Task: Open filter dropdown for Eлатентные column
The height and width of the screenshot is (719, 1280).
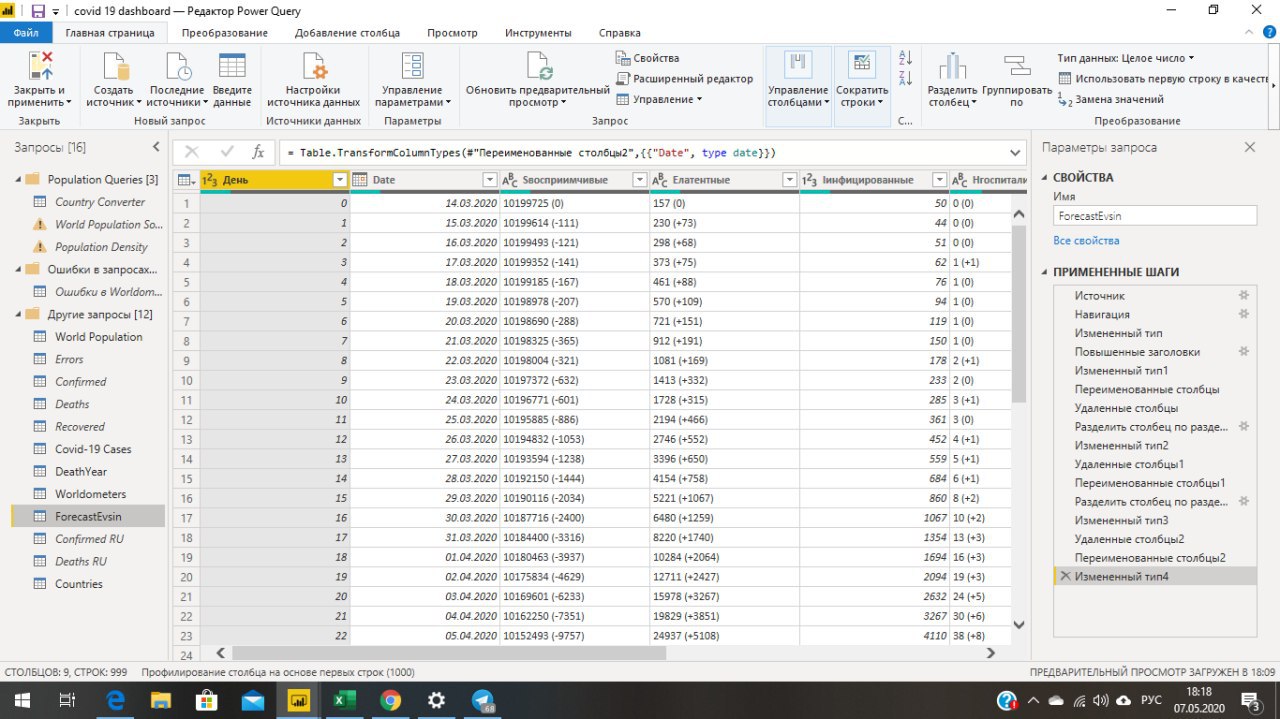Action: (x=790, y=180)
